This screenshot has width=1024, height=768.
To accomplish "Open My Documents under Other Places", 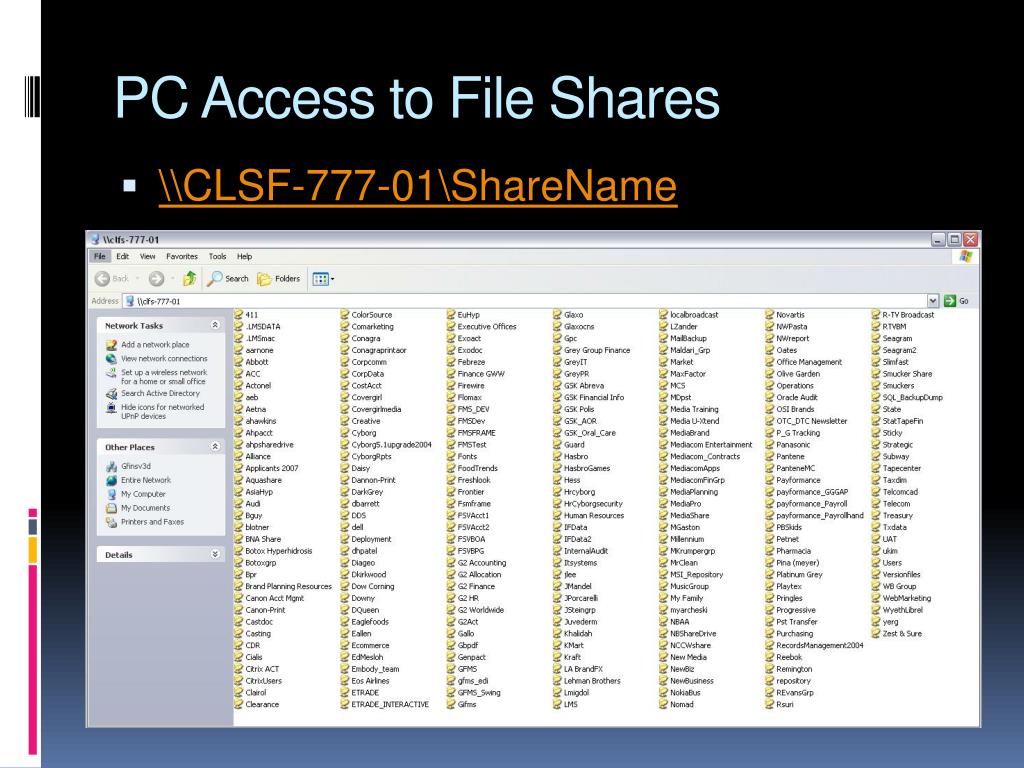I will (x=145, y=508).
